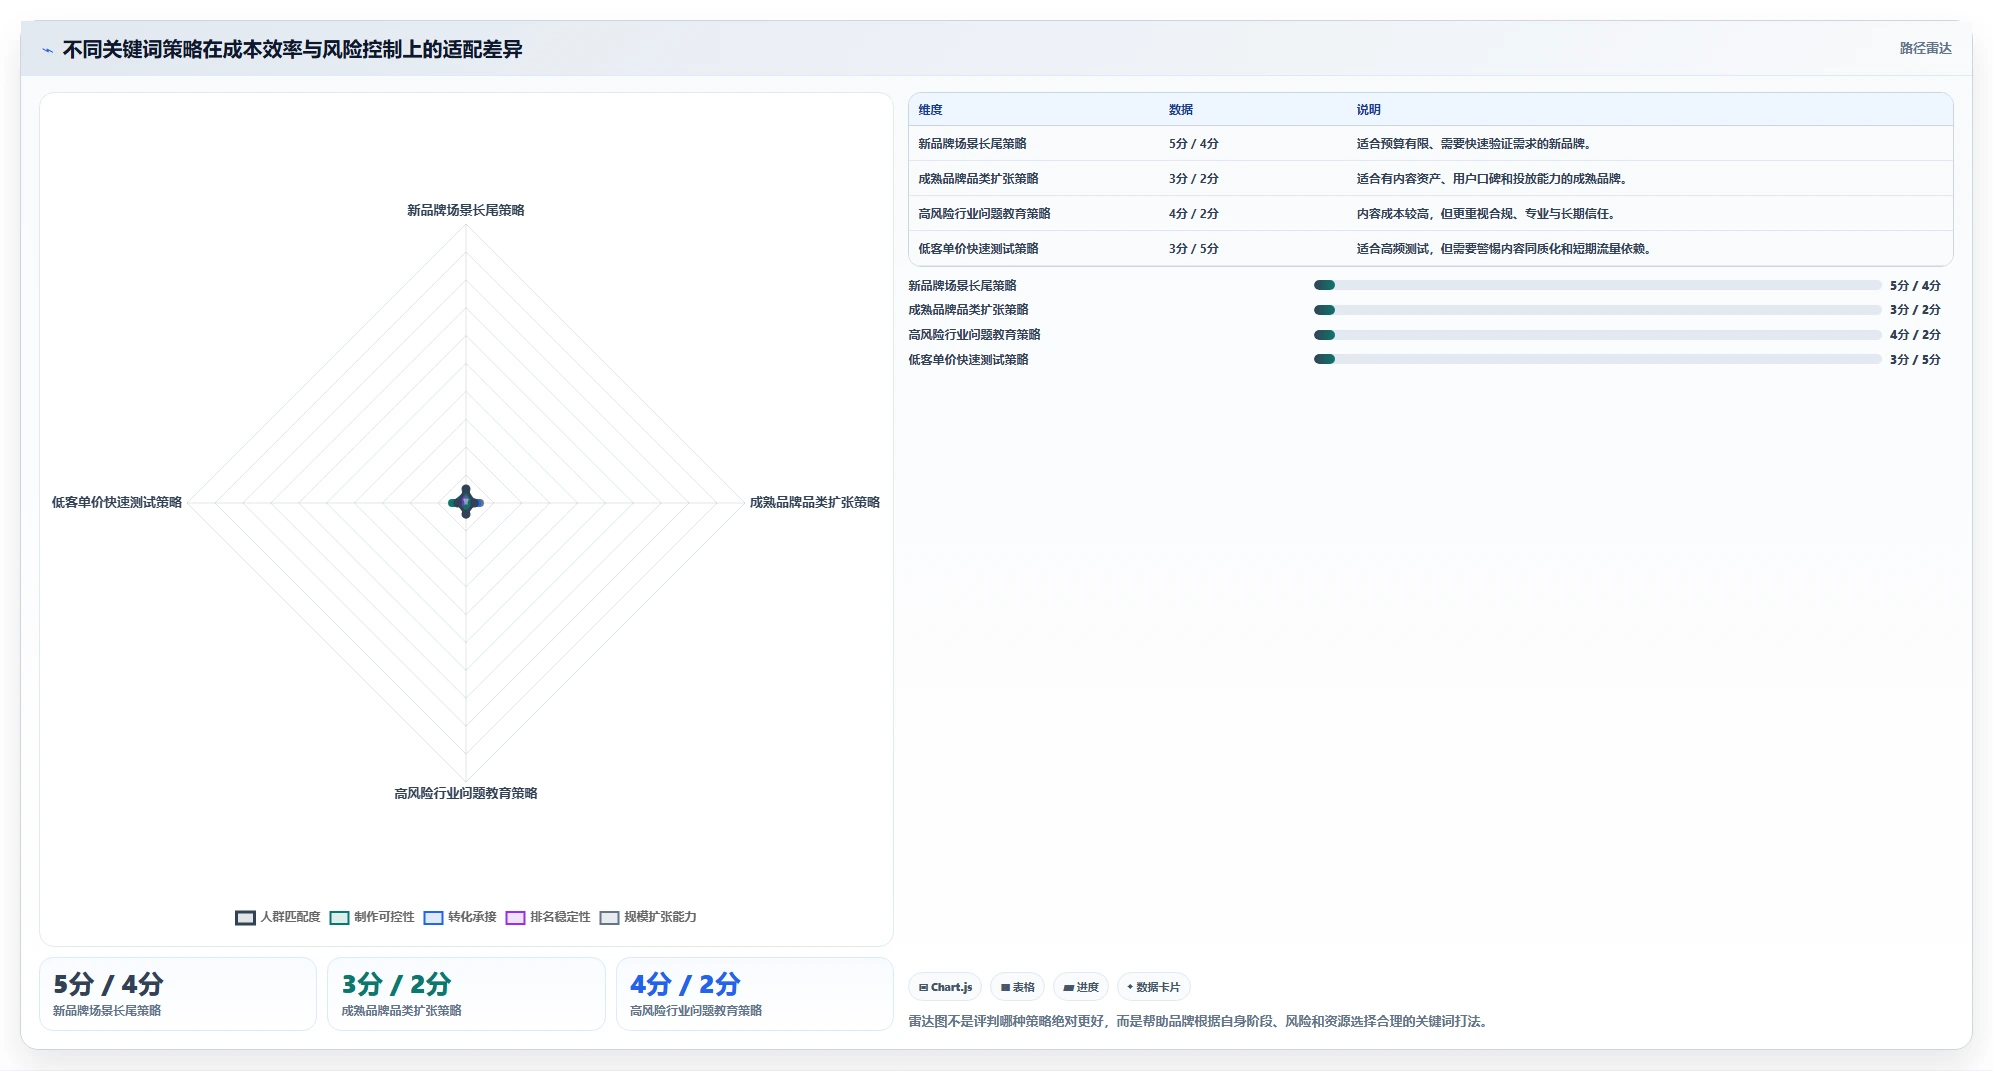Viewport: 1993px width, 1071px height.
Task: Click 新品牌场景长尾策略 table row cell
Action: click(972, 144)
